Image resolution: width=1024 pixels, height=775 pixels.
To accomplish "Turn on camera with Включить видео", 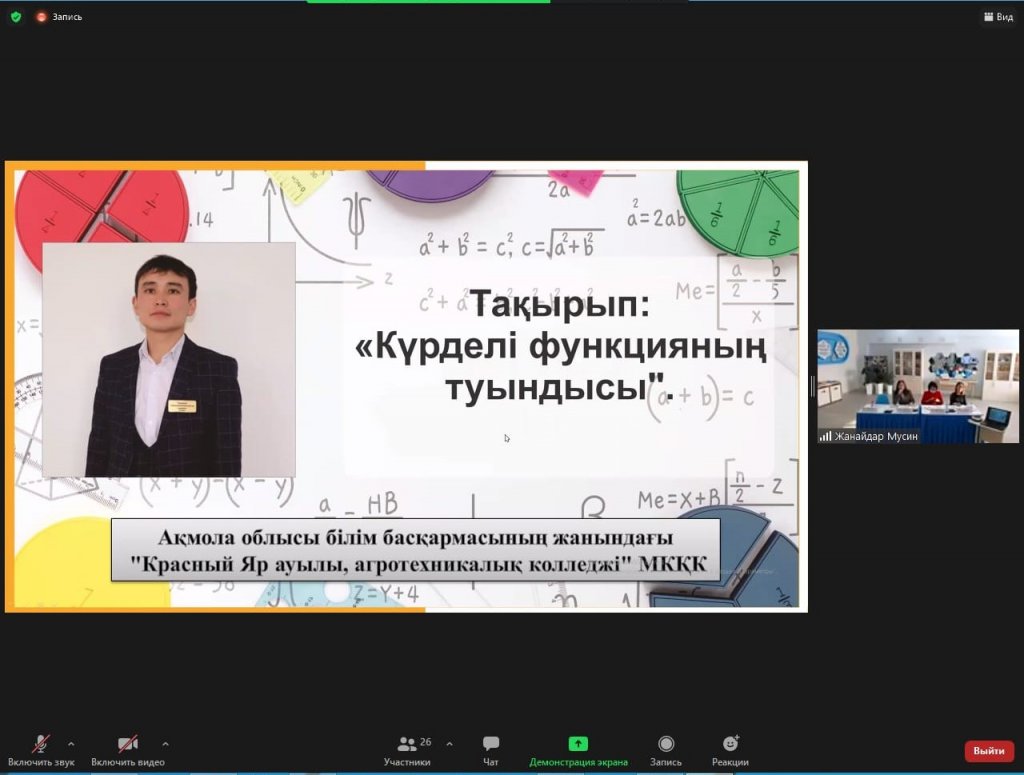I will 127,750.
